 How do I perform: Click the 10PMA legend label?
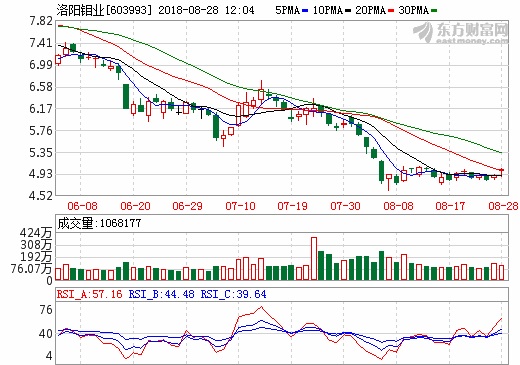click(328, 10)
